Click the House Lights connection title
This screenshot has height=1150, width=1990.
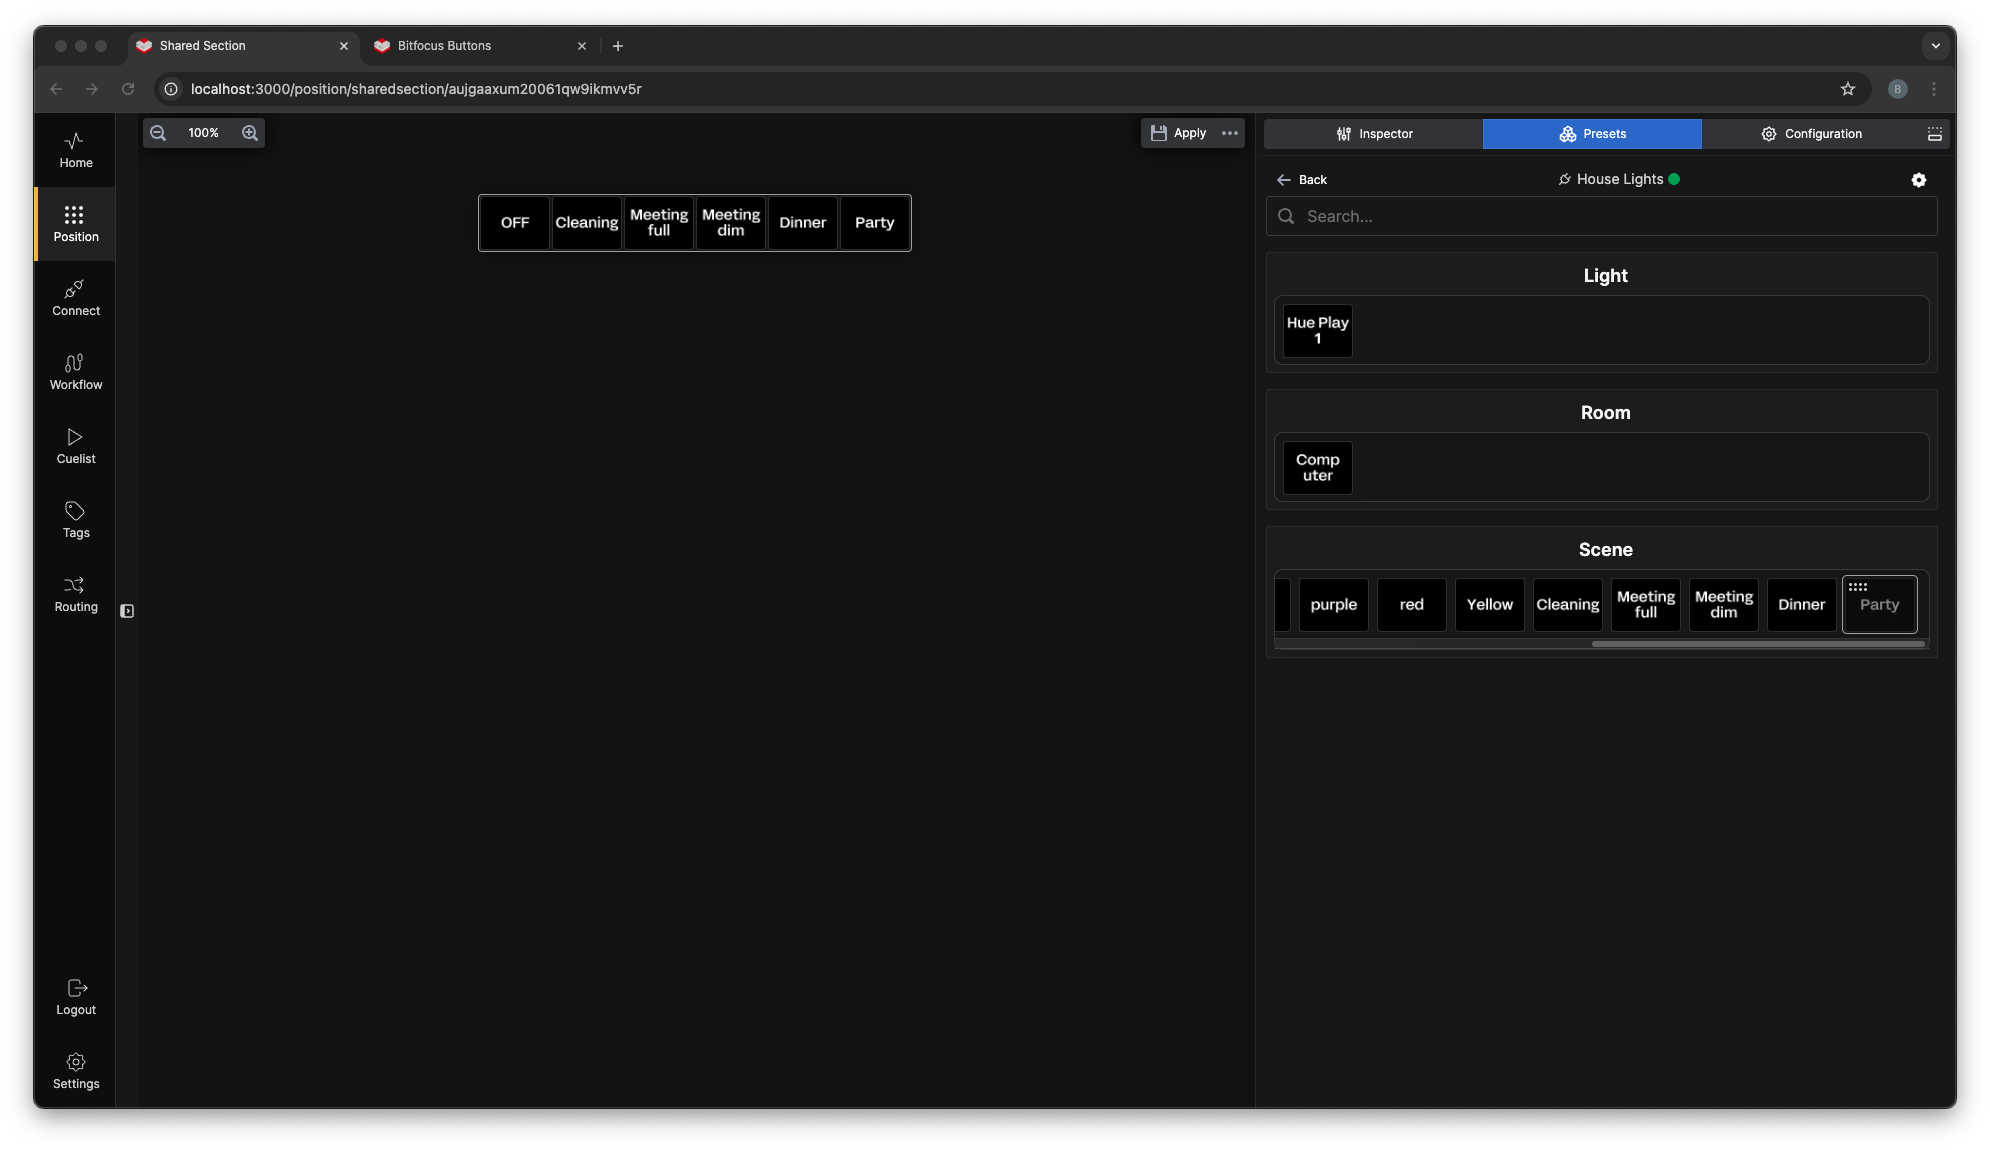(1619, 179)
